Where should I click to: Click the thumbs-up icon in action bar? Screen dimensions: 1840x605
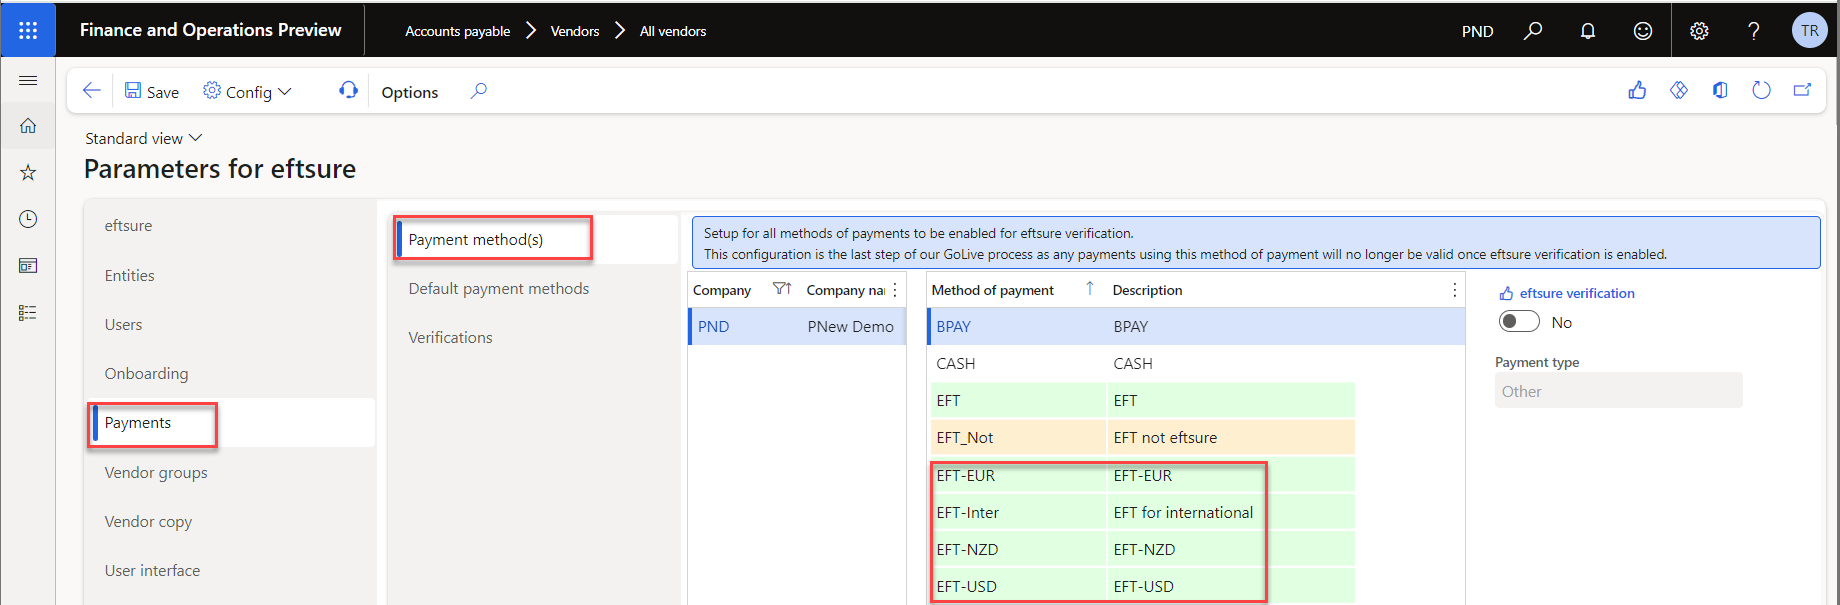point(1637,91)
